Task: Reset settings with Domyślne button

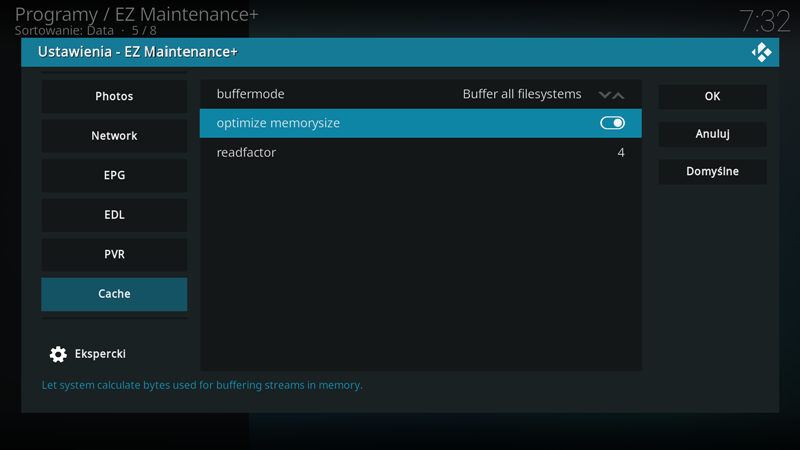Action: (x=712, y=171)
